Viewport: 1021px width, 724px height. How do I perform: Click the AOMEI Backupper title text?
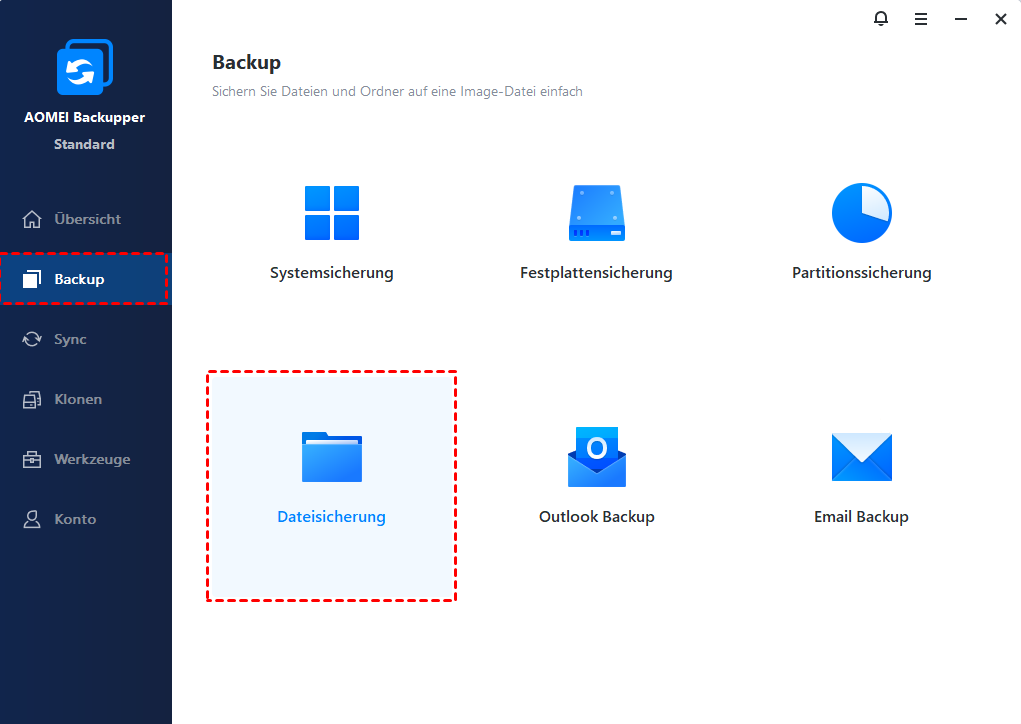point(85,117)
